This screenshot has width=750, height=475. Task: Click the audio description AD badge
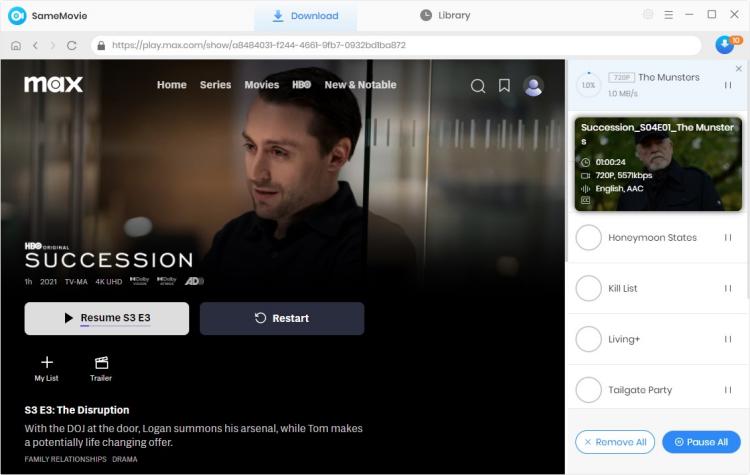tap(194, 281)
